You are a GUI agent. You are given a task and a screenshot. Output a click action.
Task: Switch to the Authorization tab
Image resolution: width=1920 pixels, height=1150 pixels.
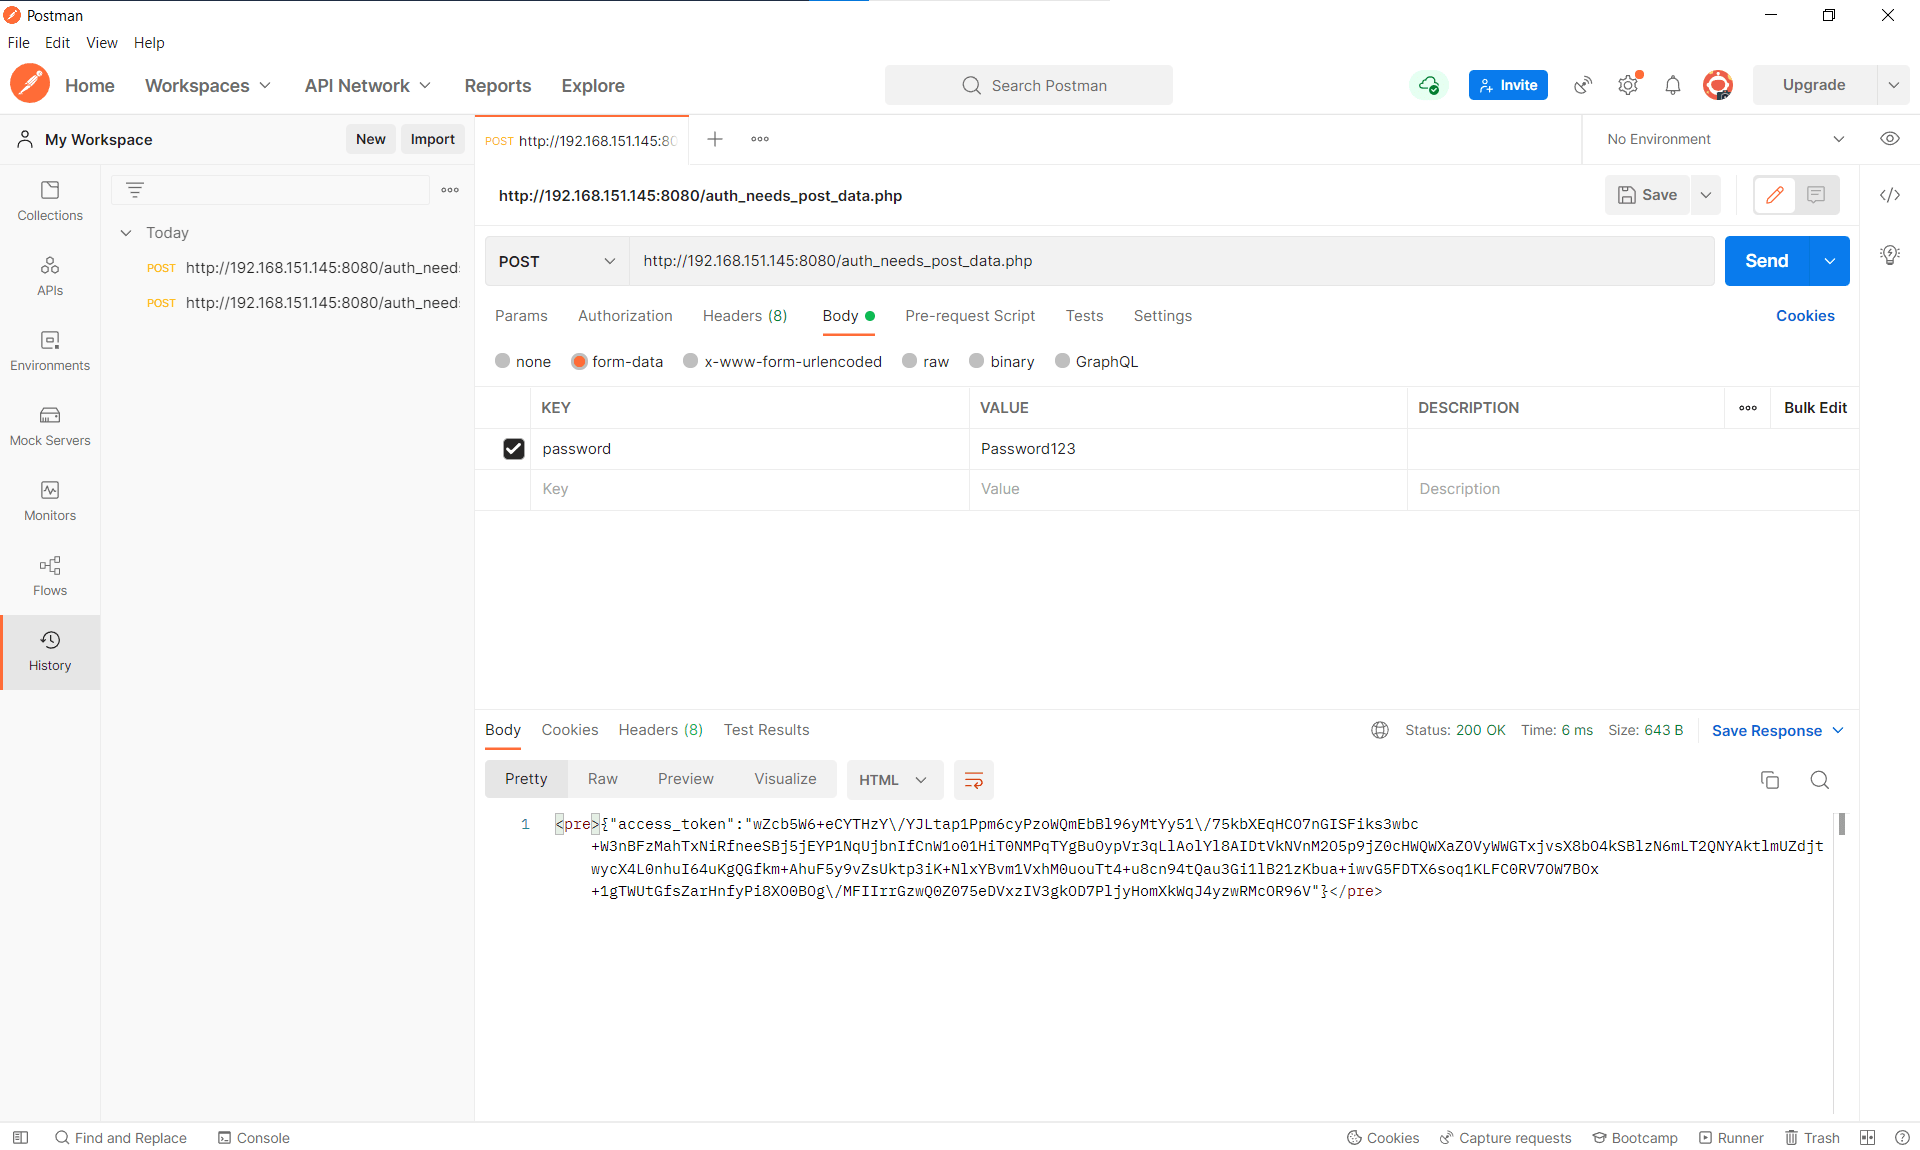tap(624, 316)
